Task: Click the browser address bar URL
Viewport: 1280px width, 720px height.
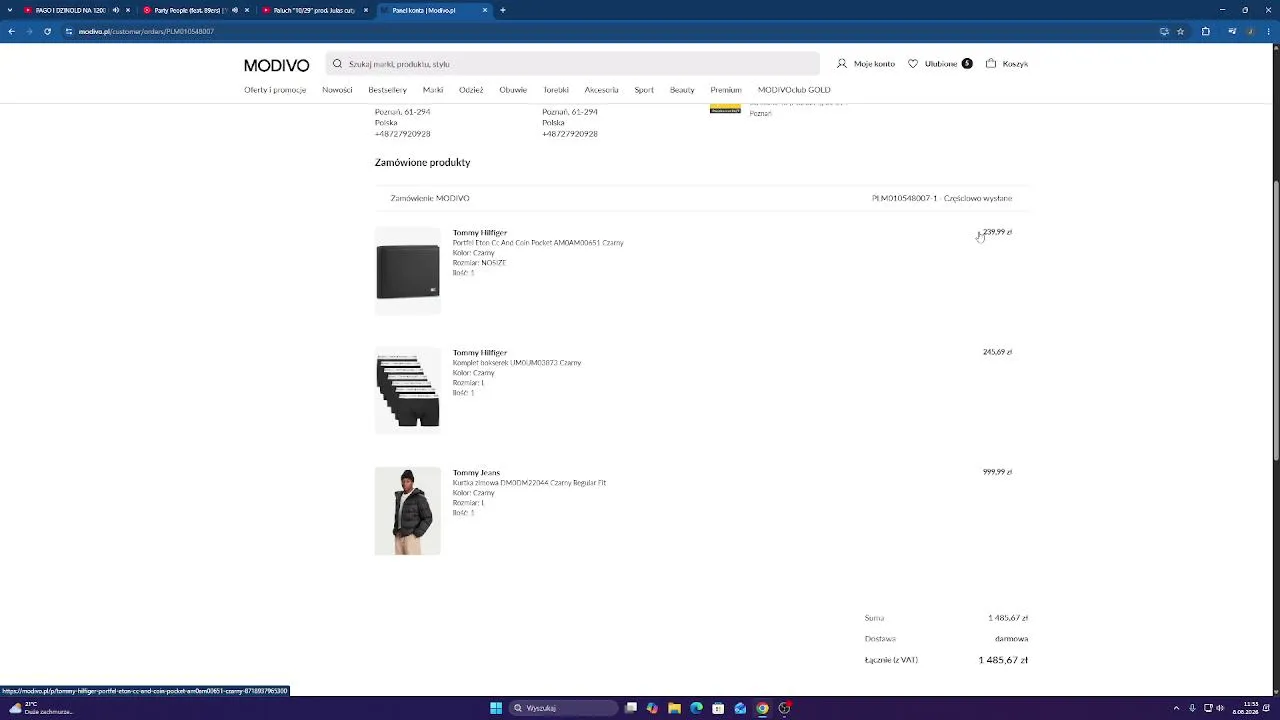Action: pos(146,31)
